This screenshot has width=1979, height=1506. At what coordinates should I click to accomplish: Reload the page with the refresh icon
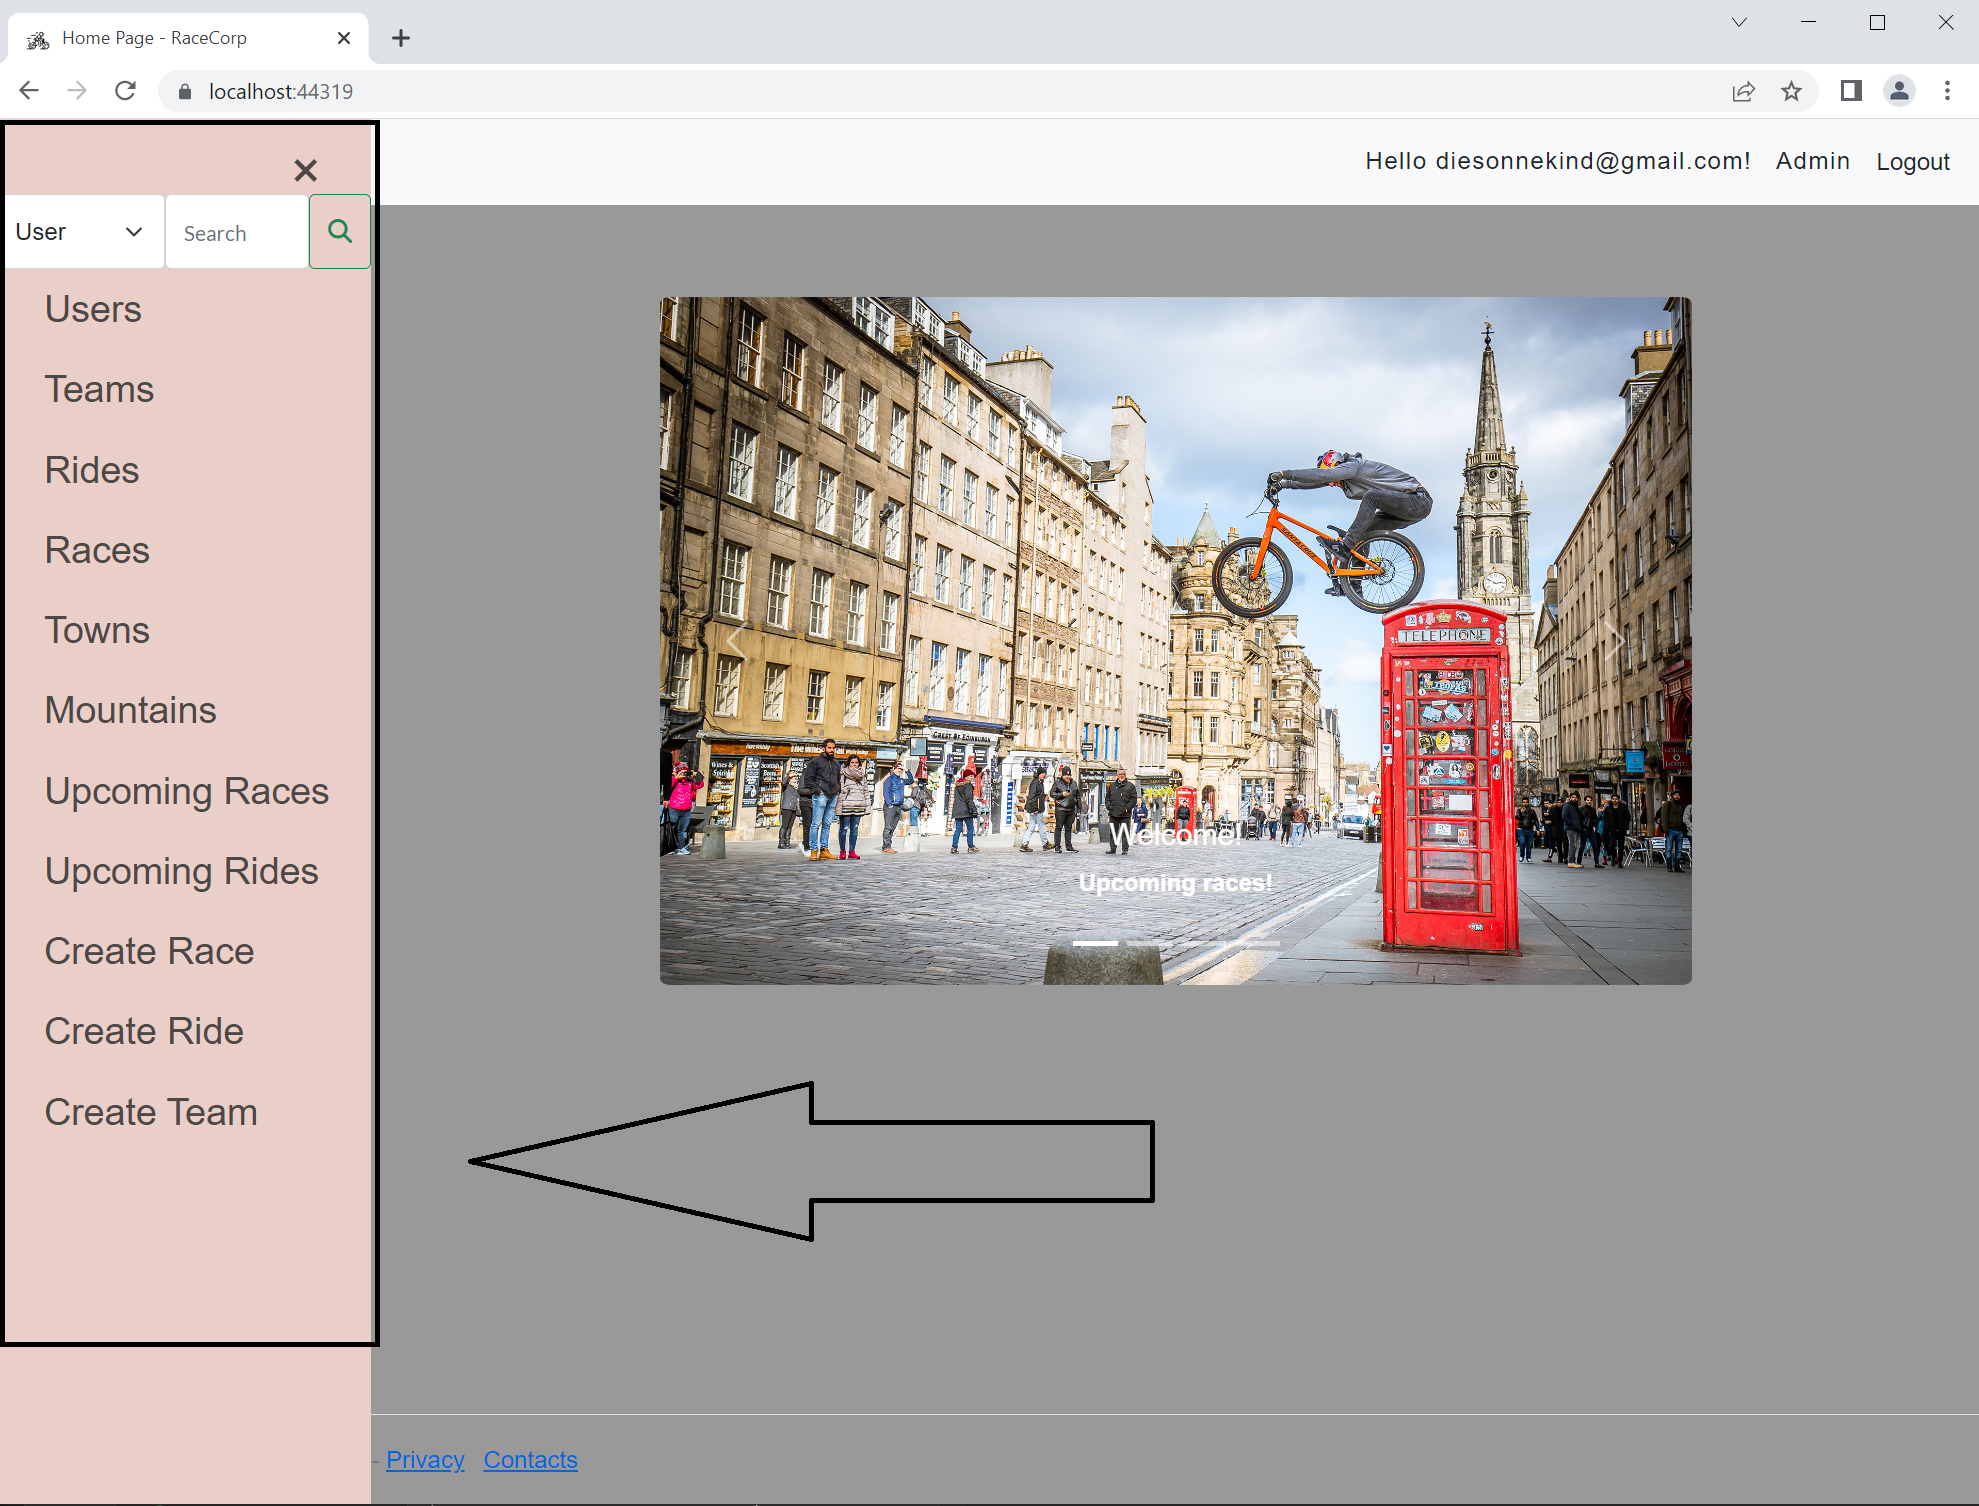(x=125, y=91)
